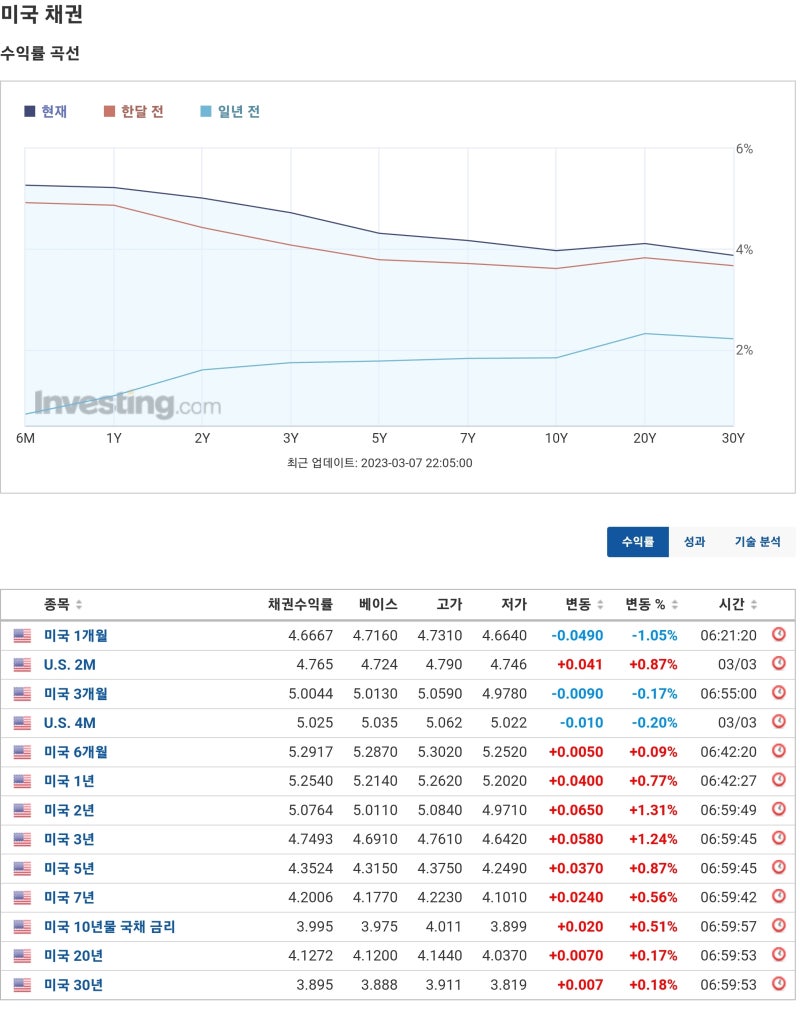This screenshot has height=1009, width=800.
Task: Click the Investing.com watermark on the chart
Action: point(128,403)
